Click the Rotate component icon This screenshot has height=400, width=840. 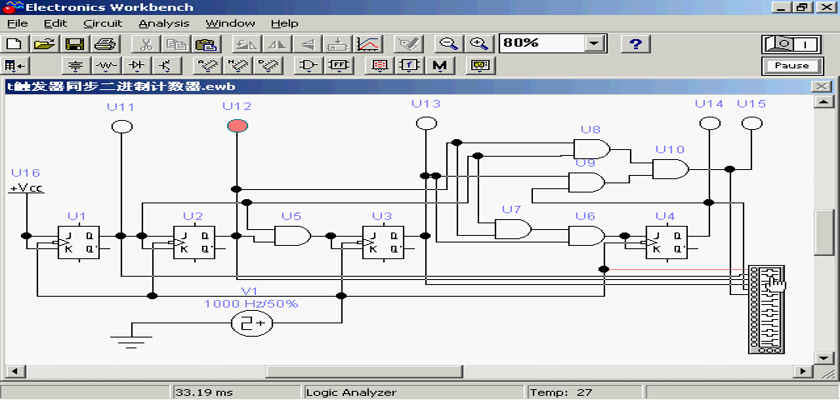tap(248, 44)
